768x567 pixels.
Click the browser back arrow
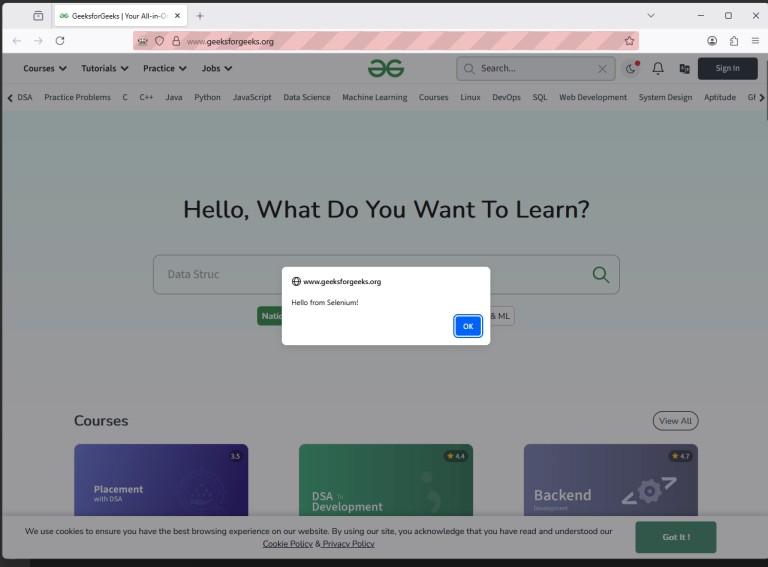(17, 41)
